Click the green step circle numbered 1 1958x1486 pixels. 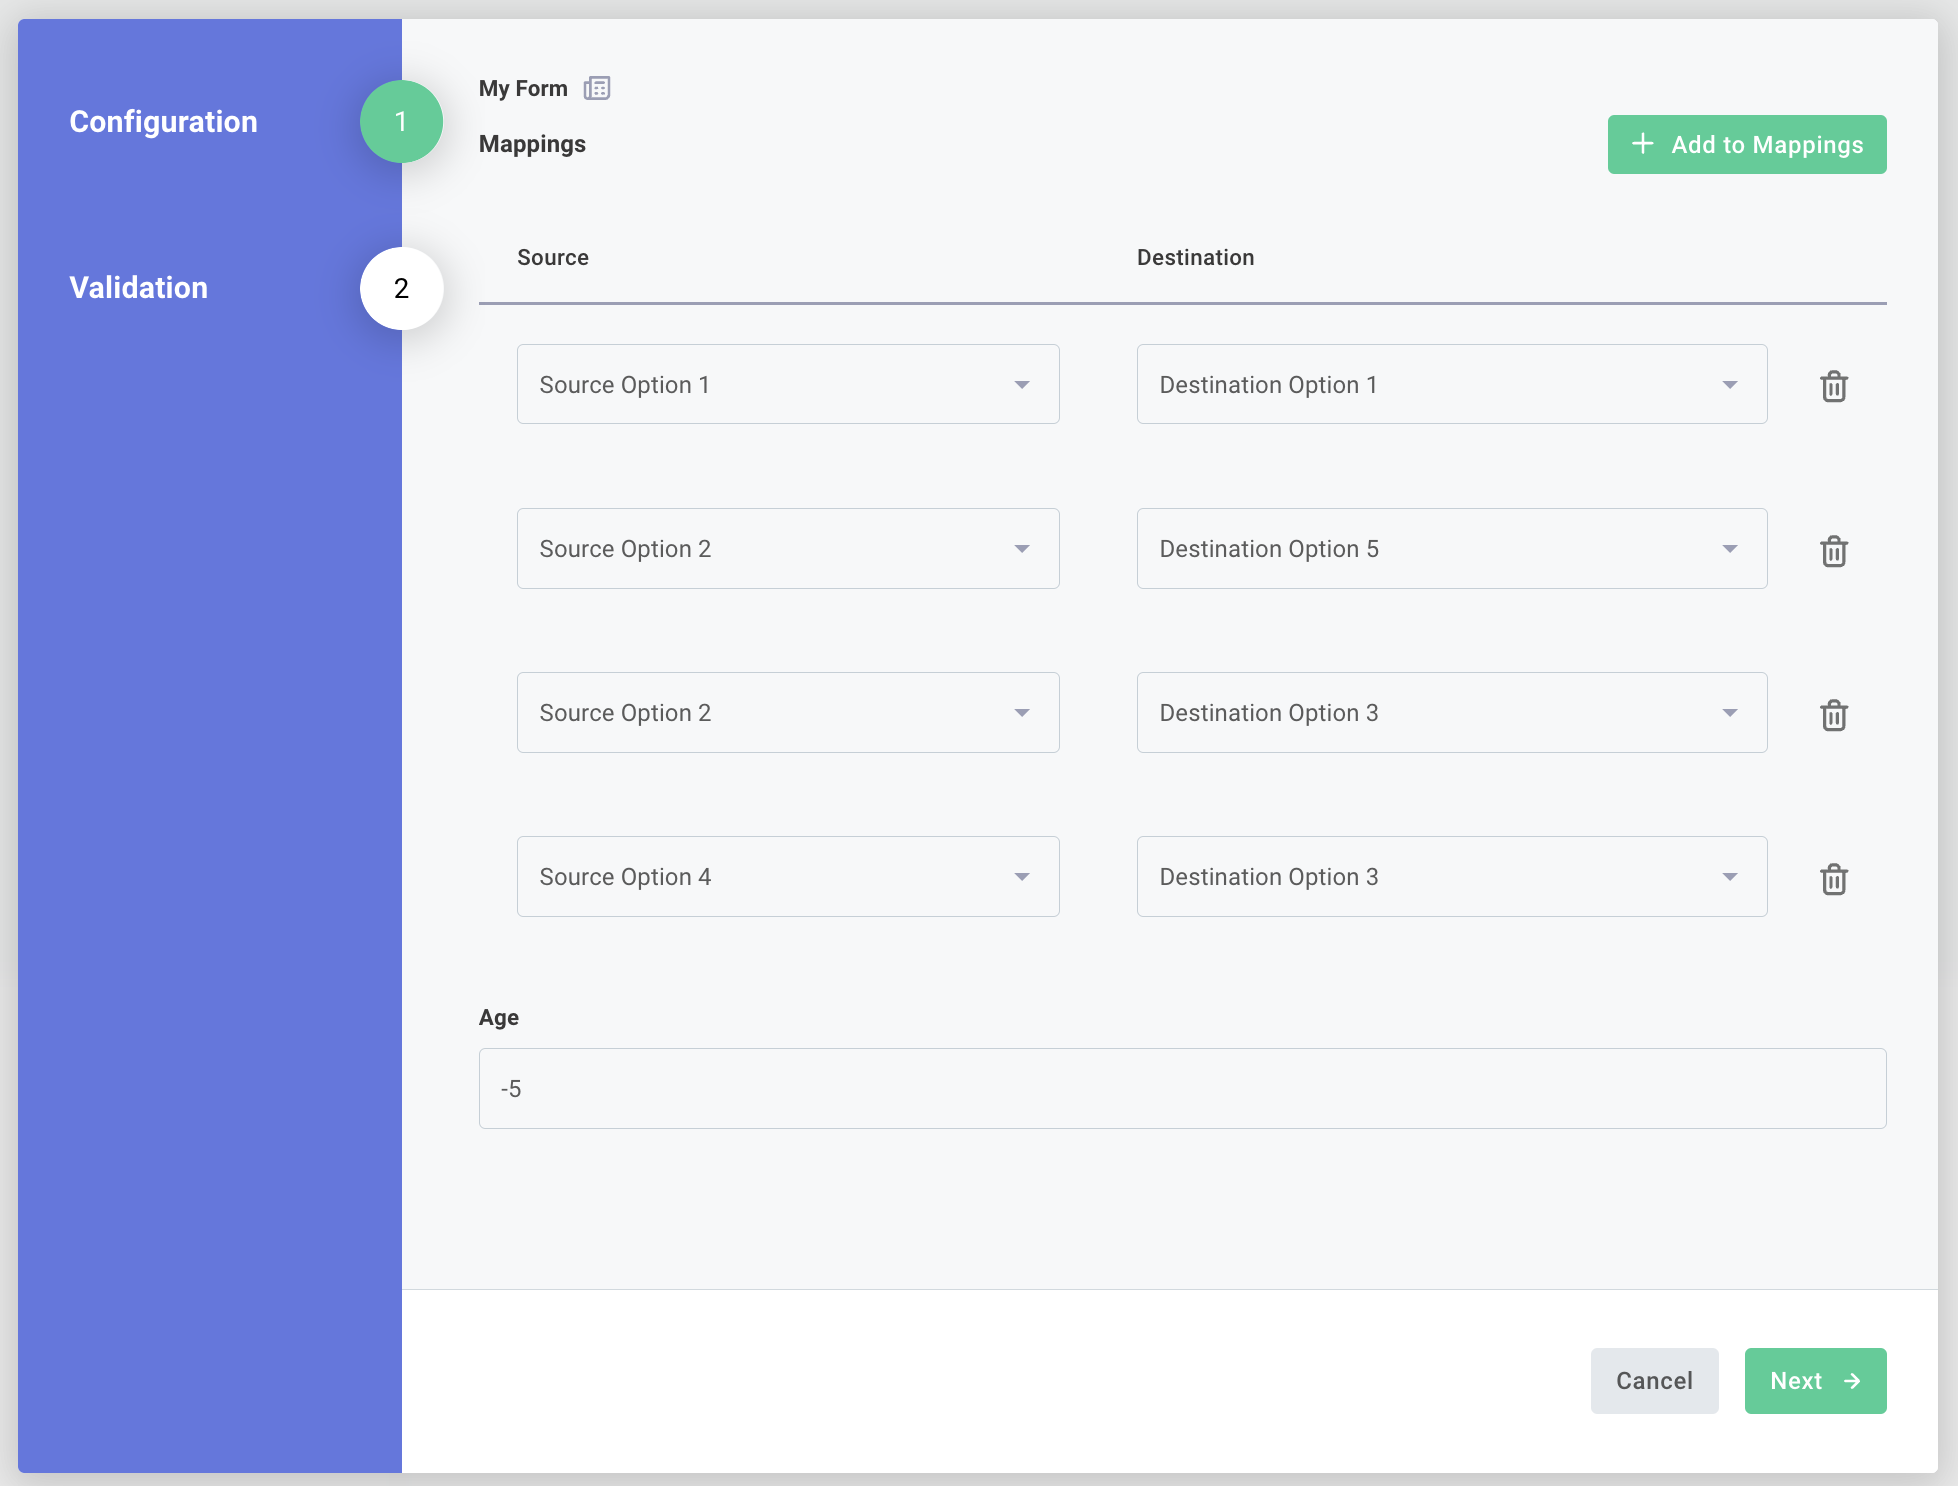click(401, 121)
